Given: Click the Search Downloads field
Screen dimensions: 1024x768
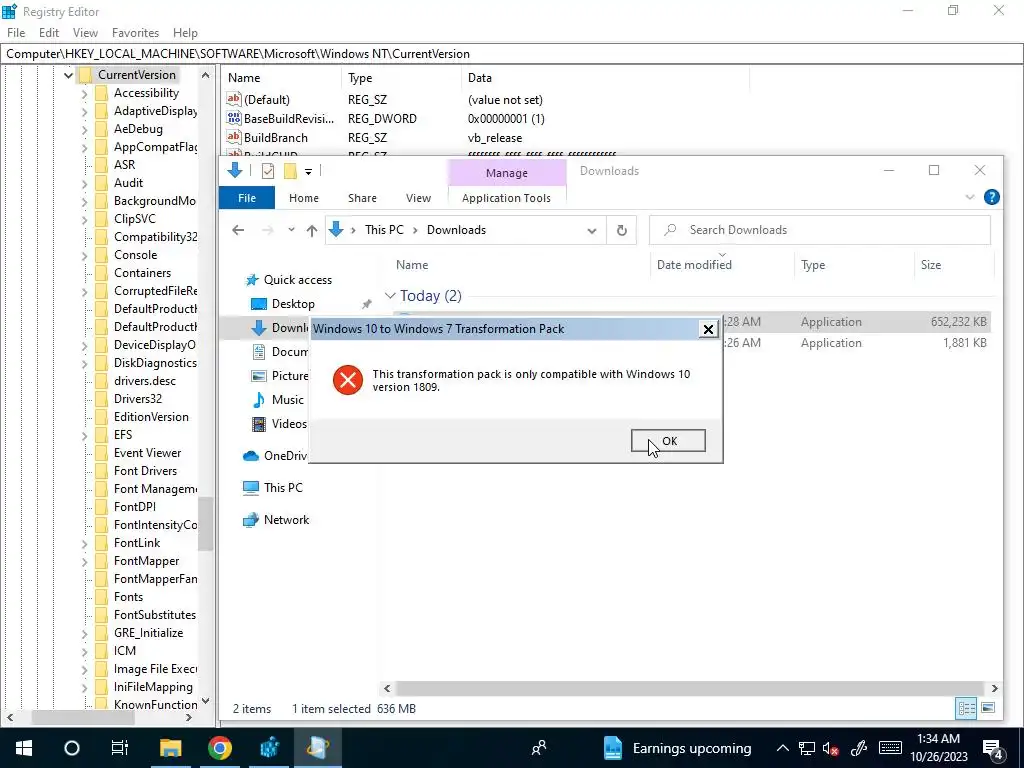Looking at the screenshot, I should click(x=820, y=230).
